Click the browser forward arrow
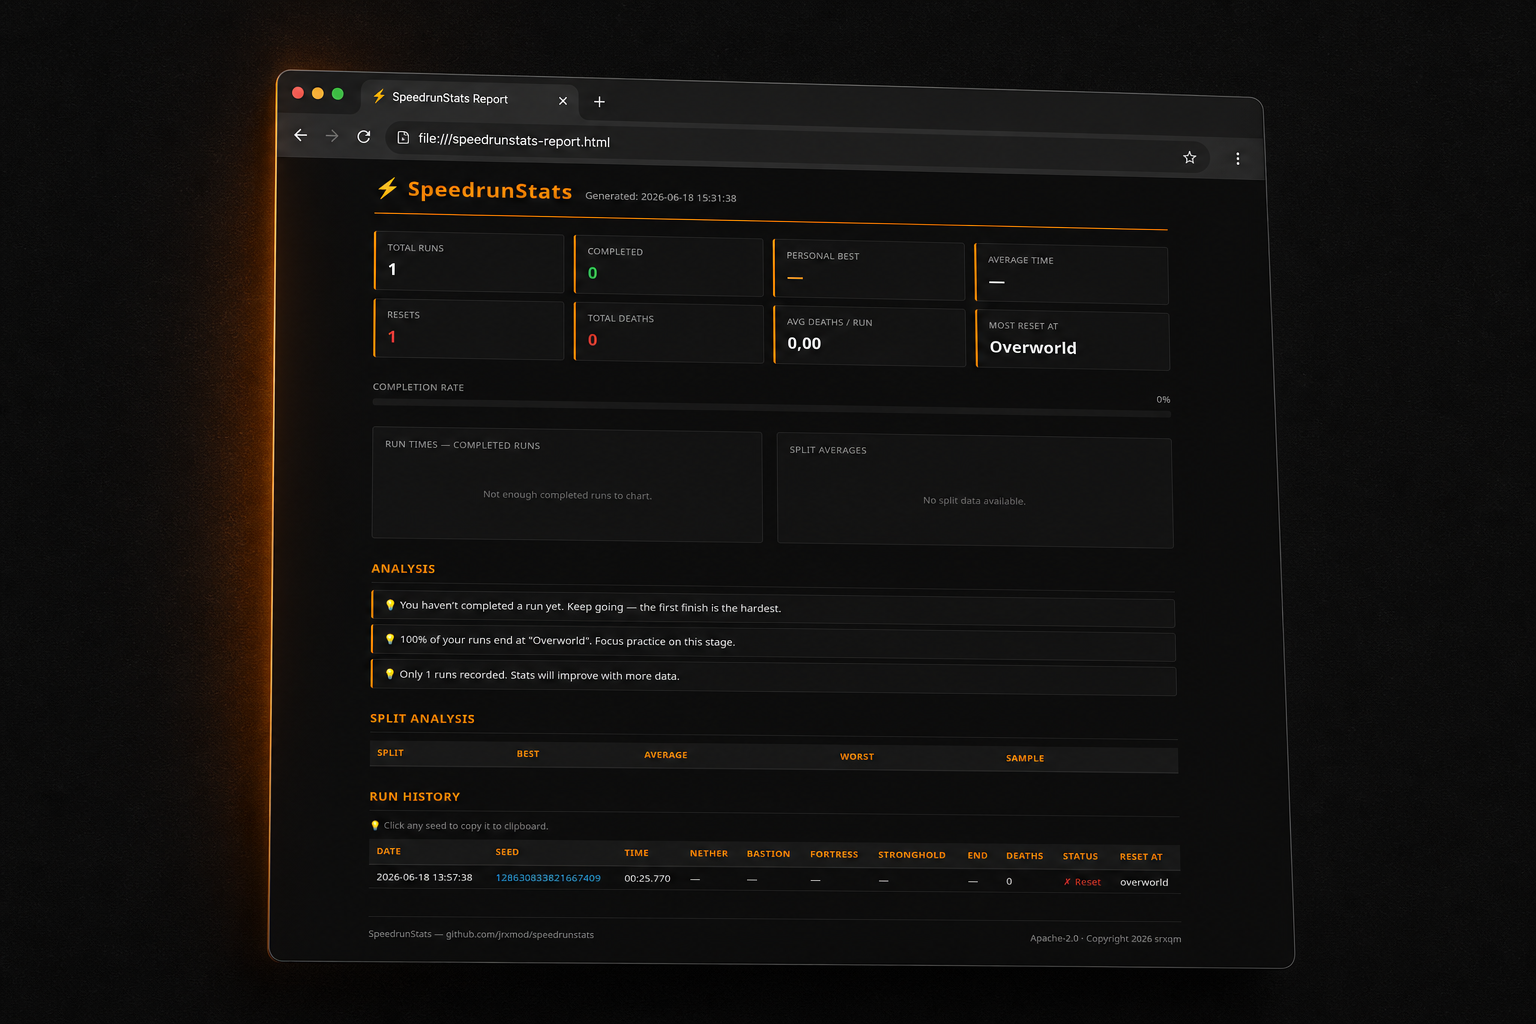The width and height of the screenshot is (1536, 1024). point(332,136)
